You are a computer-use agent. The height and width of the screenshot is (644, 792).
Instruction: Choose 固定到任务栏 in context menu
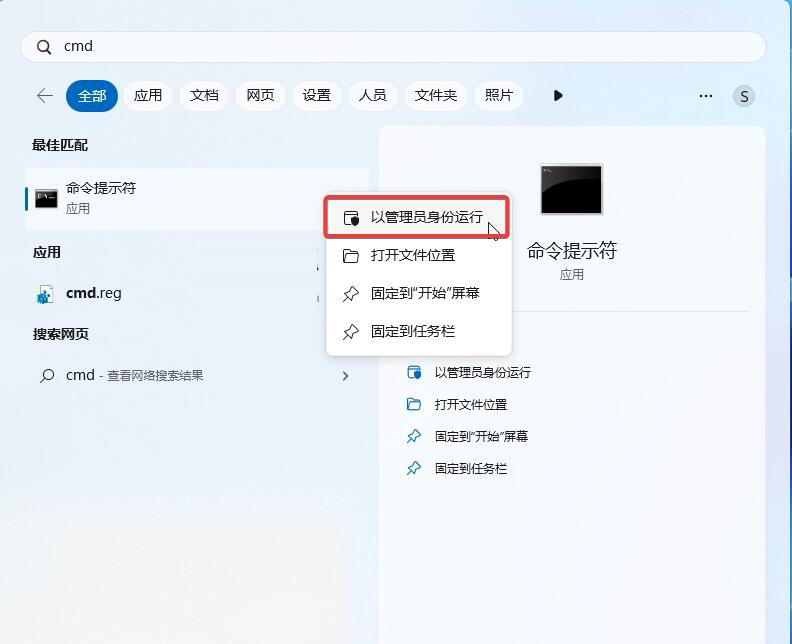coord(419,331)
